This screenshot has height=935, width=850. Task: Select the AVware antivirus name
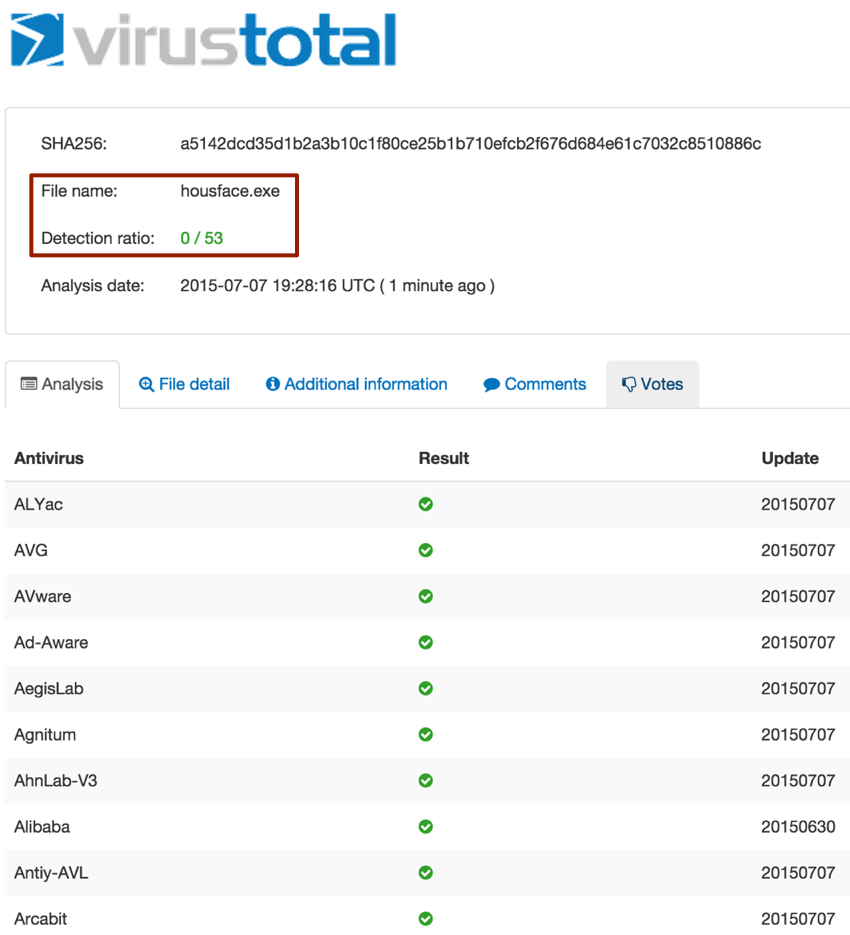(43, 596)
